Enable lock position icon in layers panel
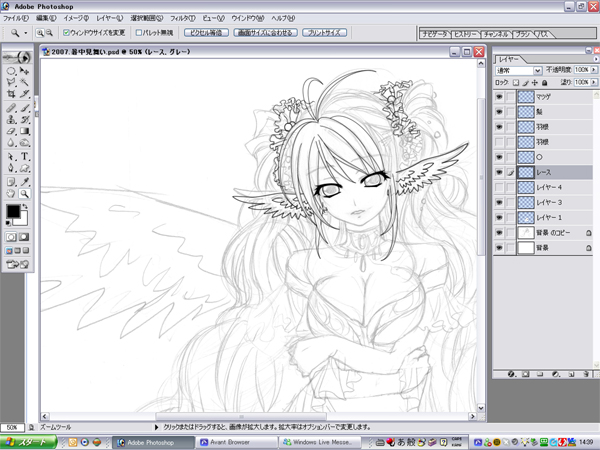 coord(535,82)
